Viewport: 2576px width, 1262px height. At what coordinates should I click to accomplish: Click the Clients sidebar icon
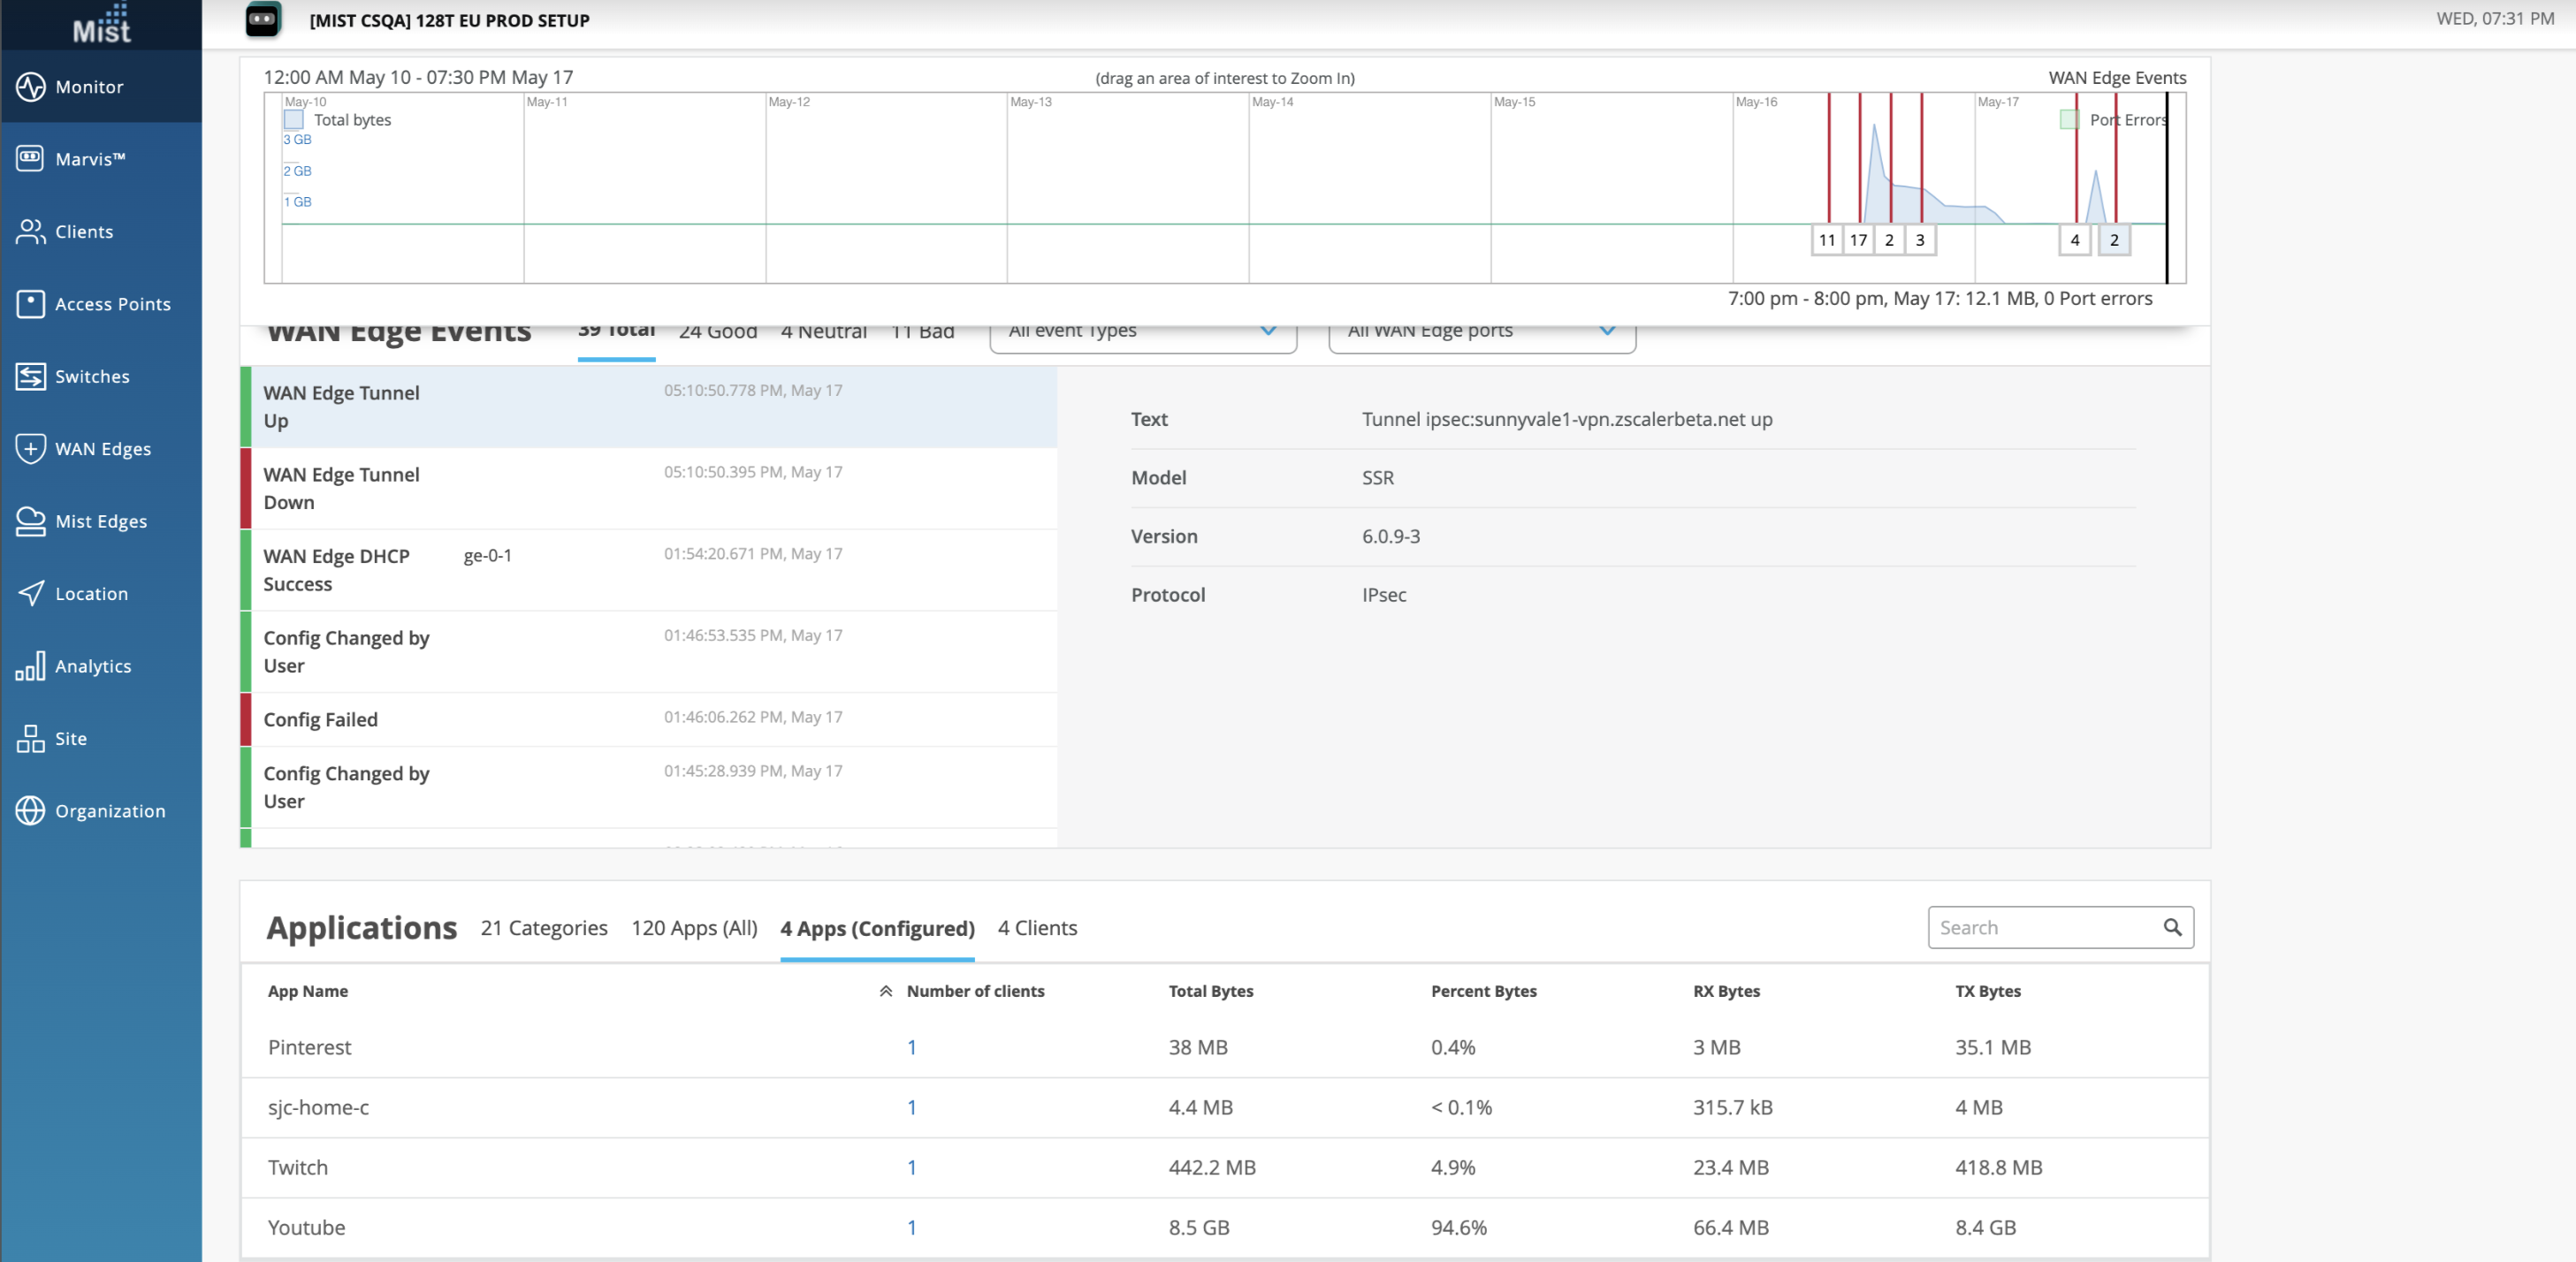tap(30, 232)
